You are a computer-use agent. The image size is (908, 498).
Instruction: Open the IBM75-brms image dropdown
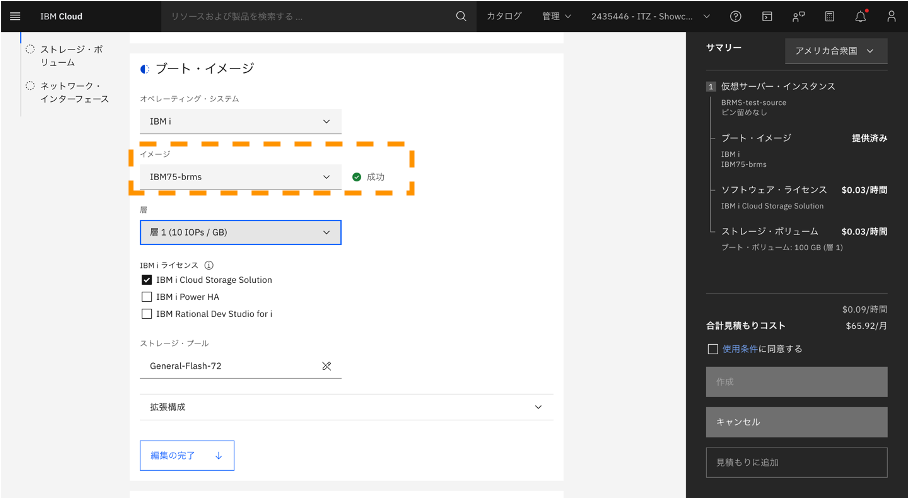pyautogui.click(x=240, y=177)
